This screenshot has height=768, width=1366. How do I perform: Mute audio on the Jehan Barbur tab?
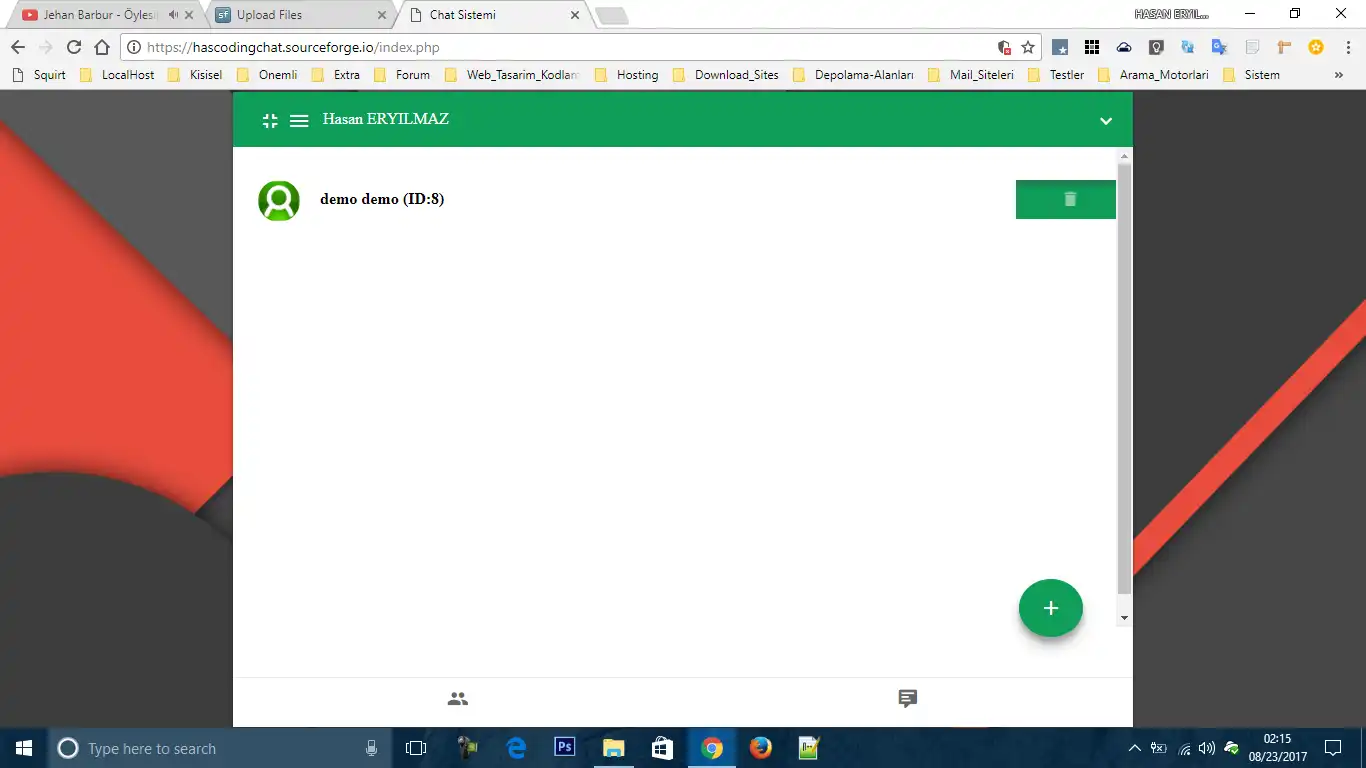coord(173,15)
